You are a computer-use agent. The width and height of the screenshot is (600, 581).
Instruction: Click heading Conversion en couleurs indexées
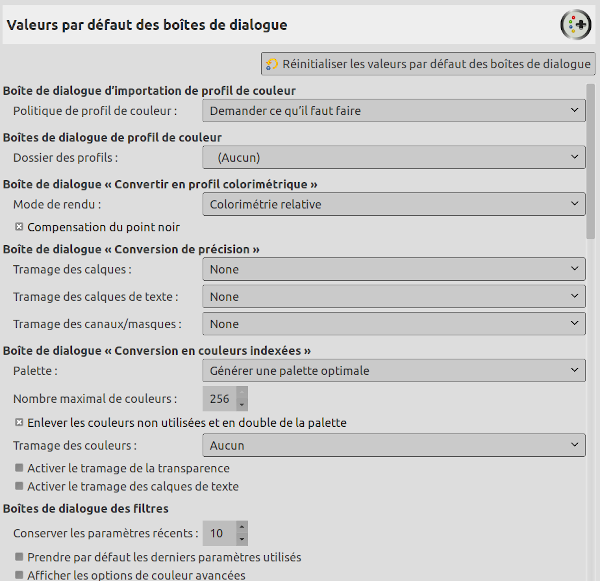[157, 351]
